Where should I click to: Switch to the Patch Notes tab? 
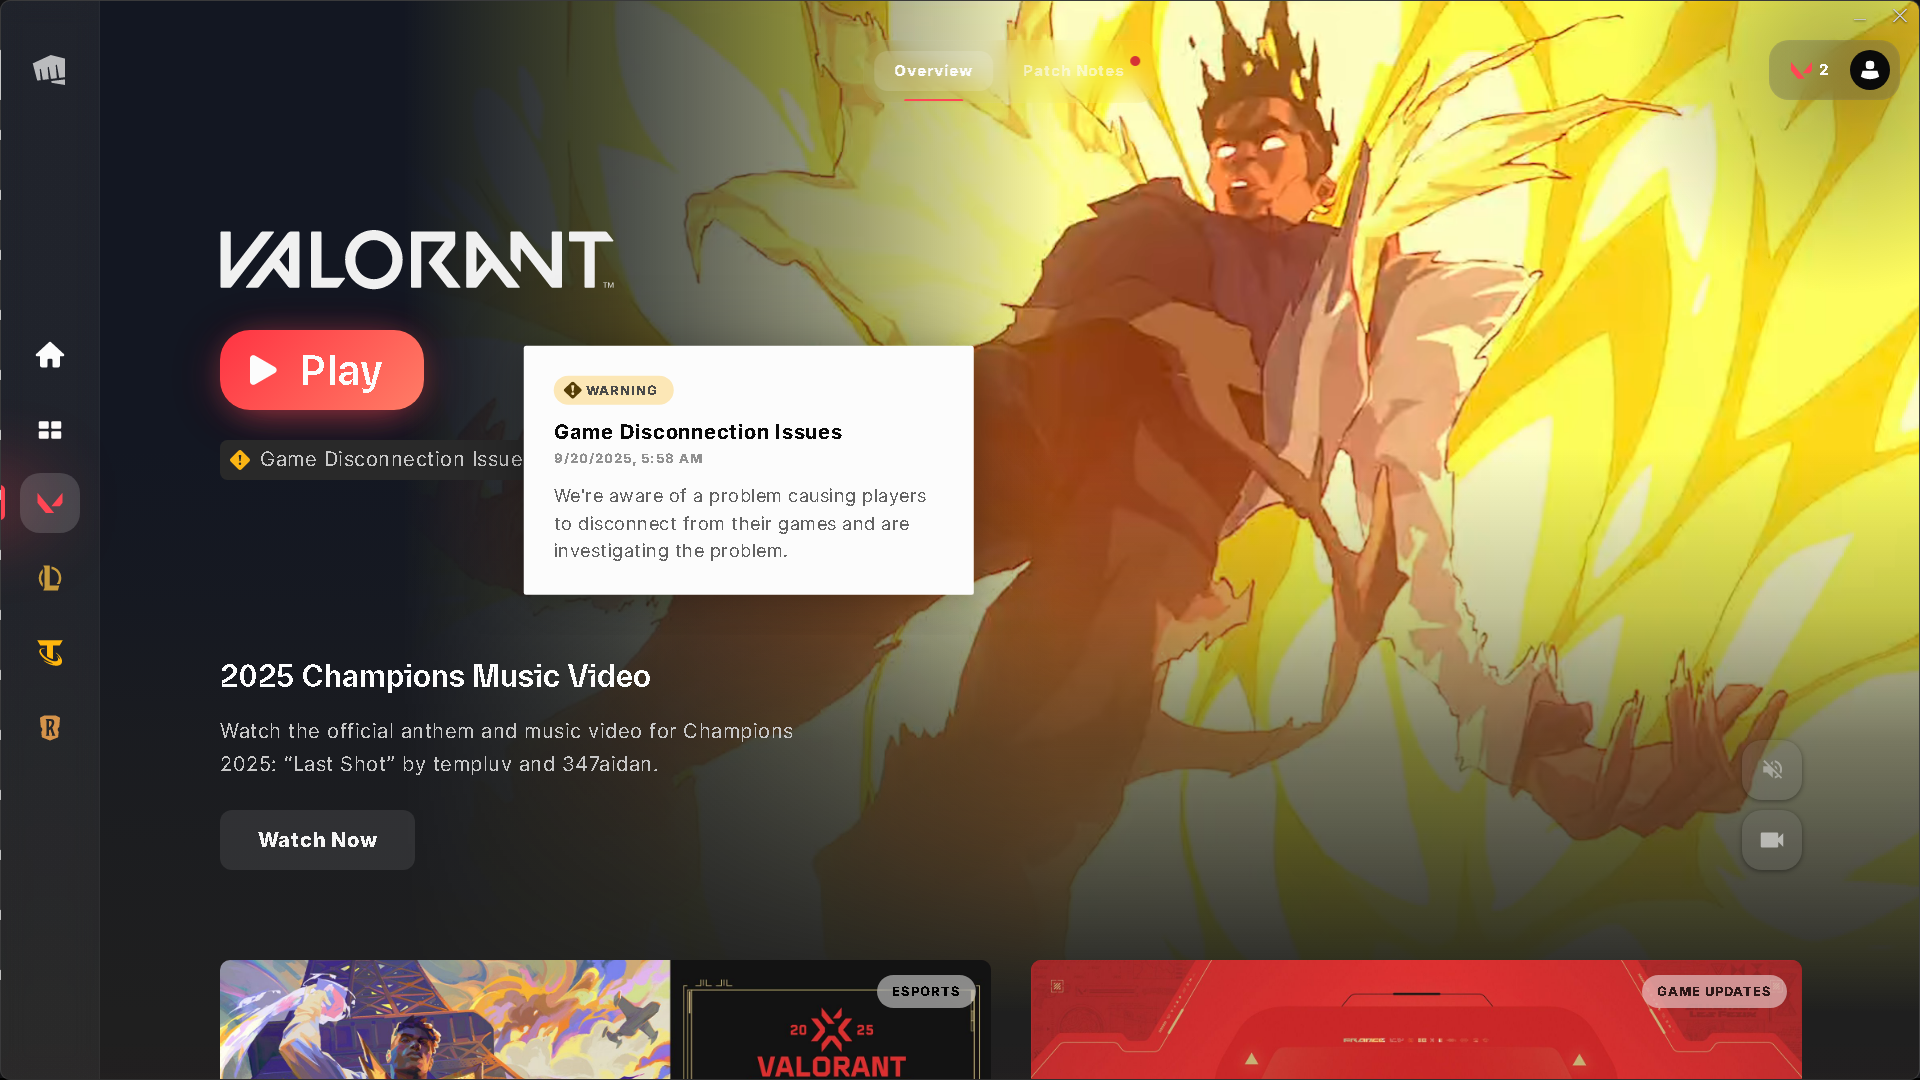pos(1073,71)
